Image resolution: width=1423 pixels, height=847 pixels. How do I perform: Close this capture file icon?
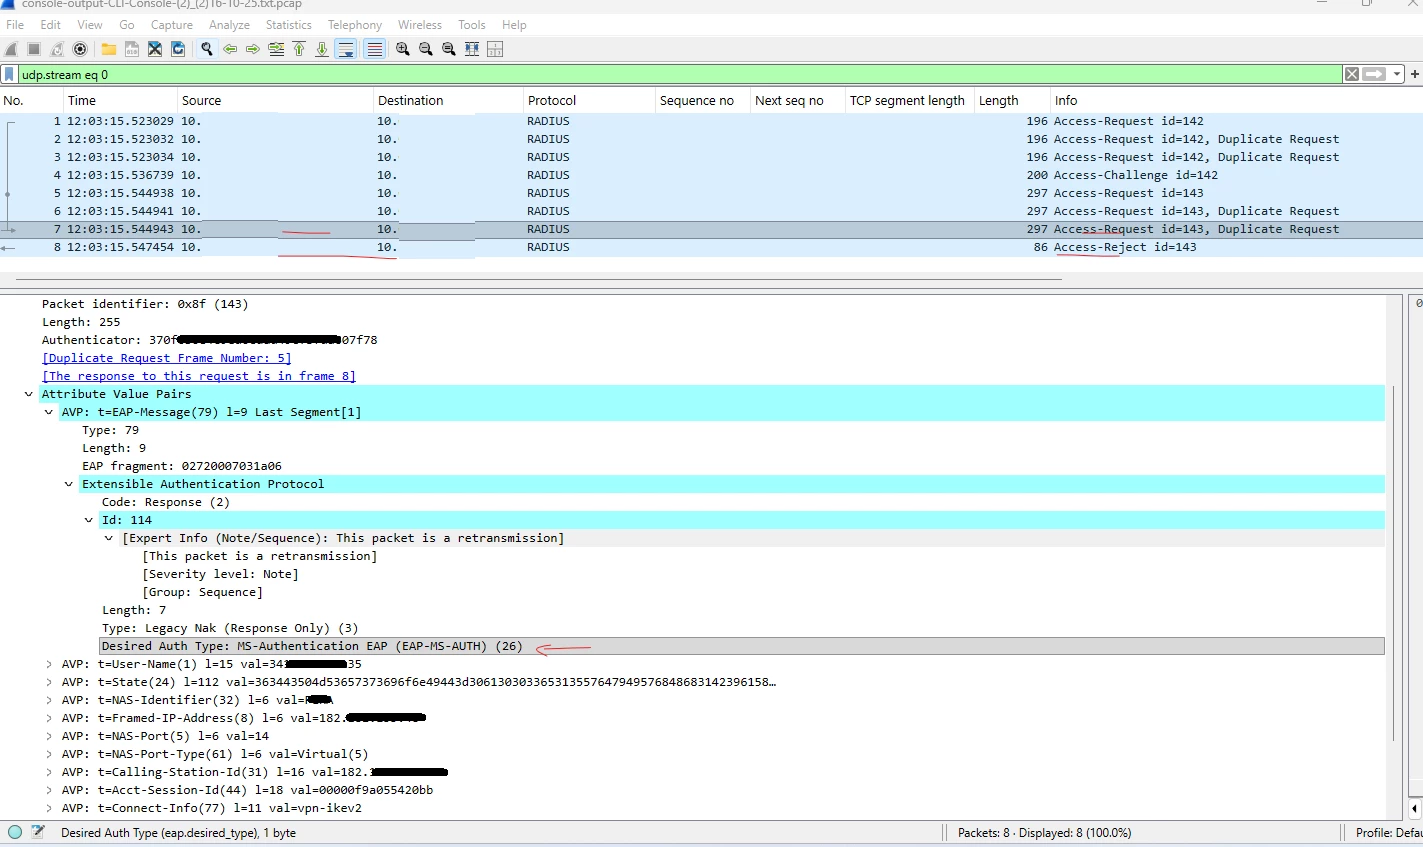tap(155, 49)
